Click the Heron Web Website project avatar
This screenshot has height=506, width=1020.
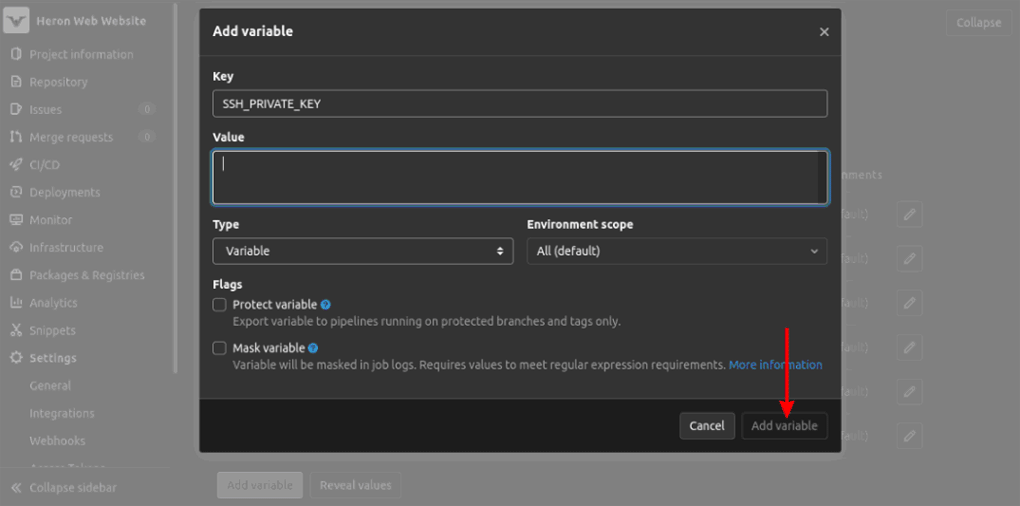coord(16,21)
